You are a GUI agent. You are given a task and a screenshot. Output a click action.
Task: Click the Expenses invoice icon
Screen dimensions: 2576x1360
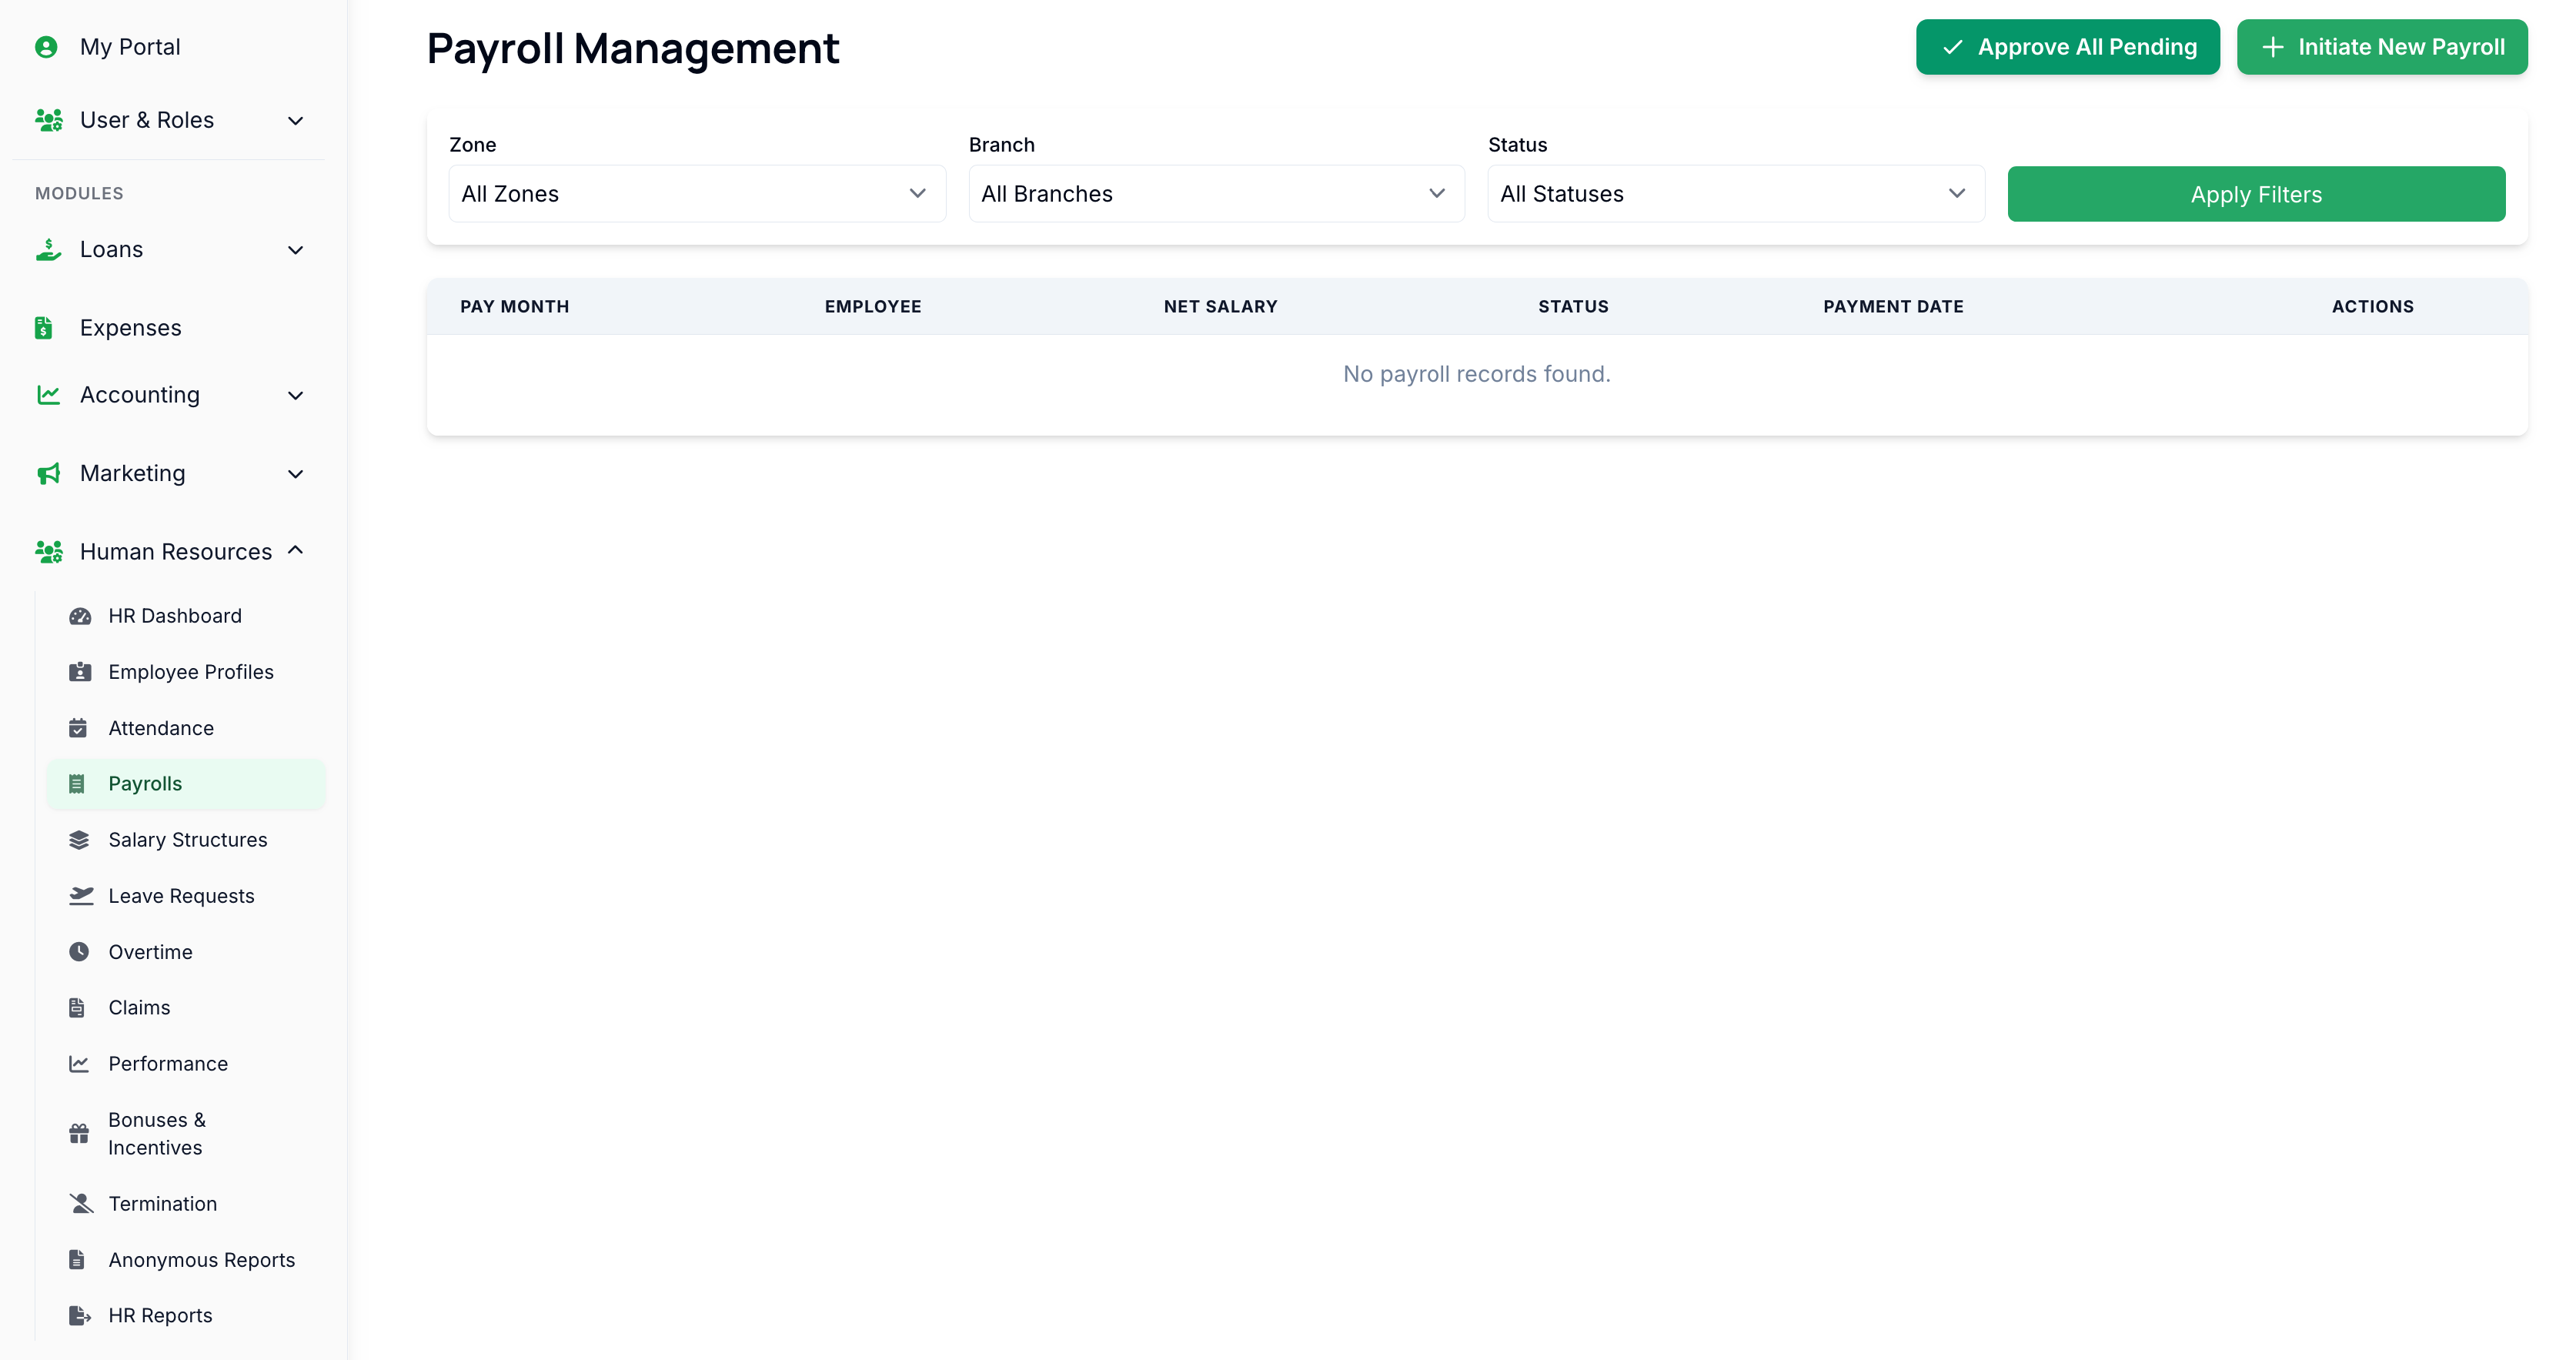44,327
